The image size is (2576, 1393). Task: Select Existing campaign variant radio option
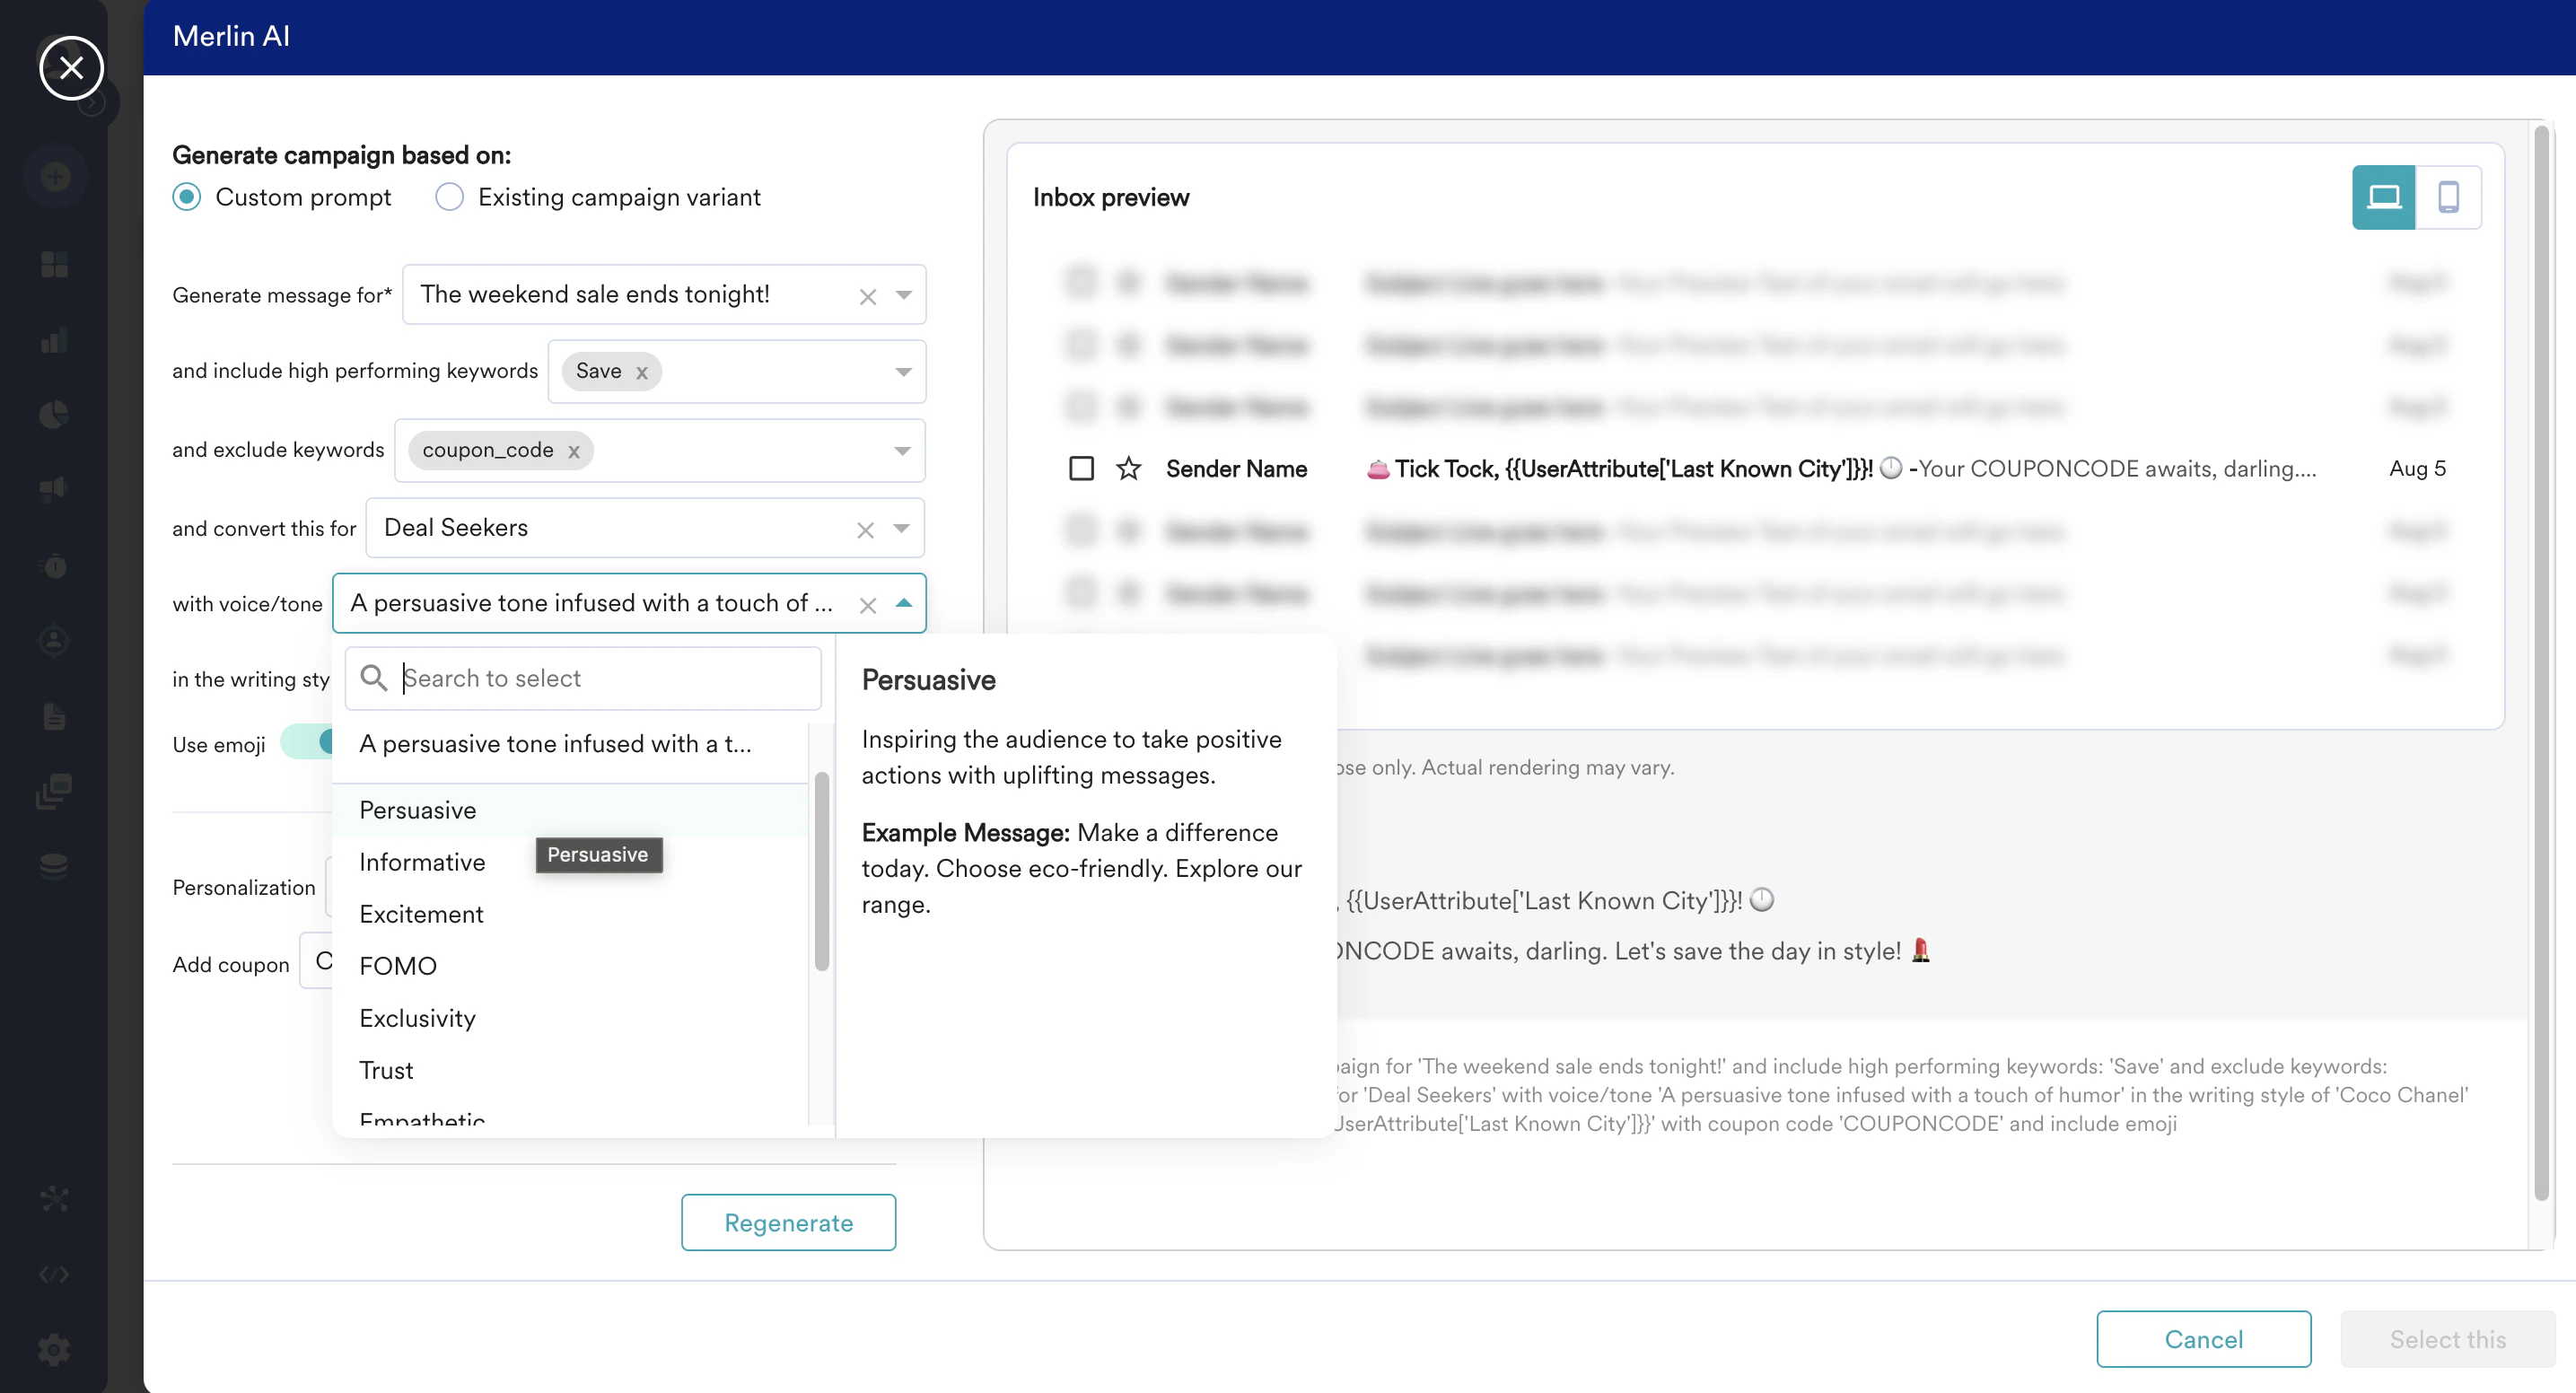tap(449, 197)
